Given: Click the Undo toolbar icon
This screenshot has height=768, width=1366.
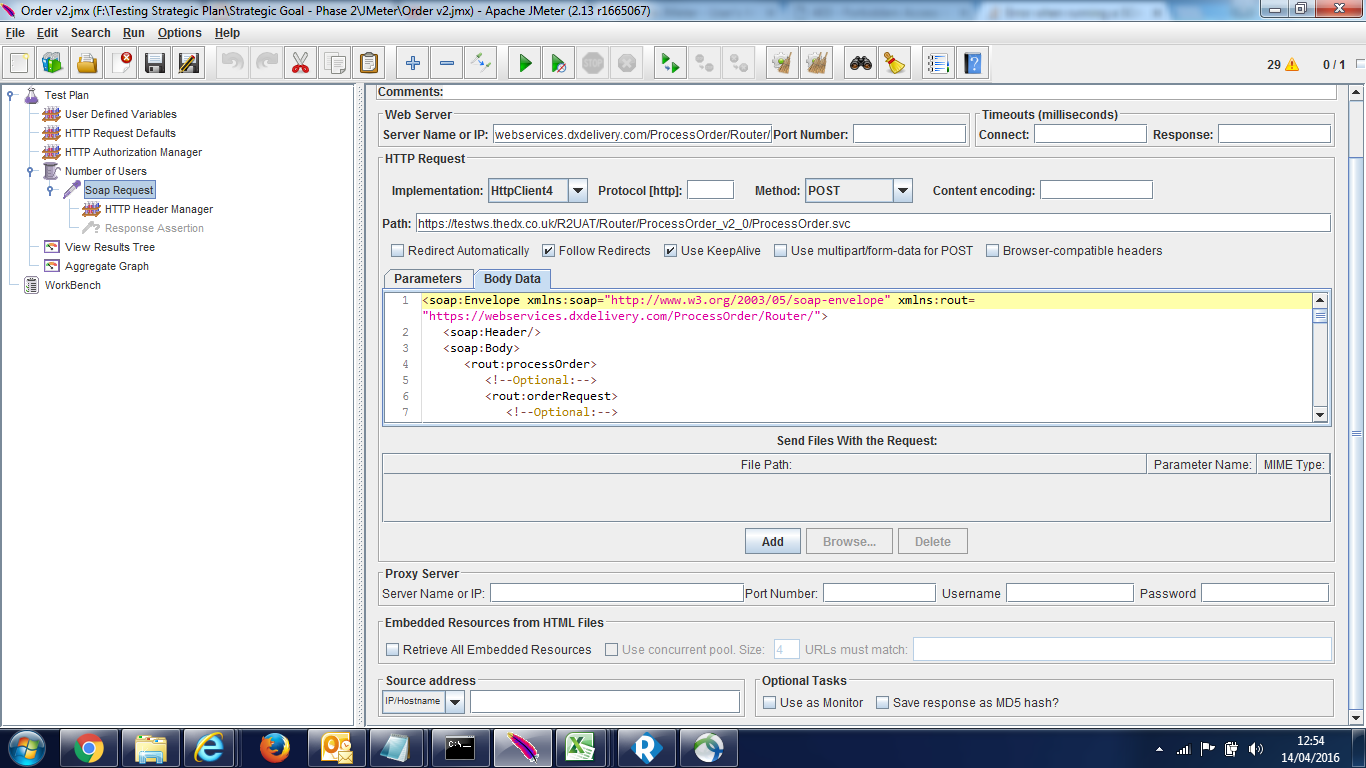Looking at the screenshot, I should click(232, 63).
